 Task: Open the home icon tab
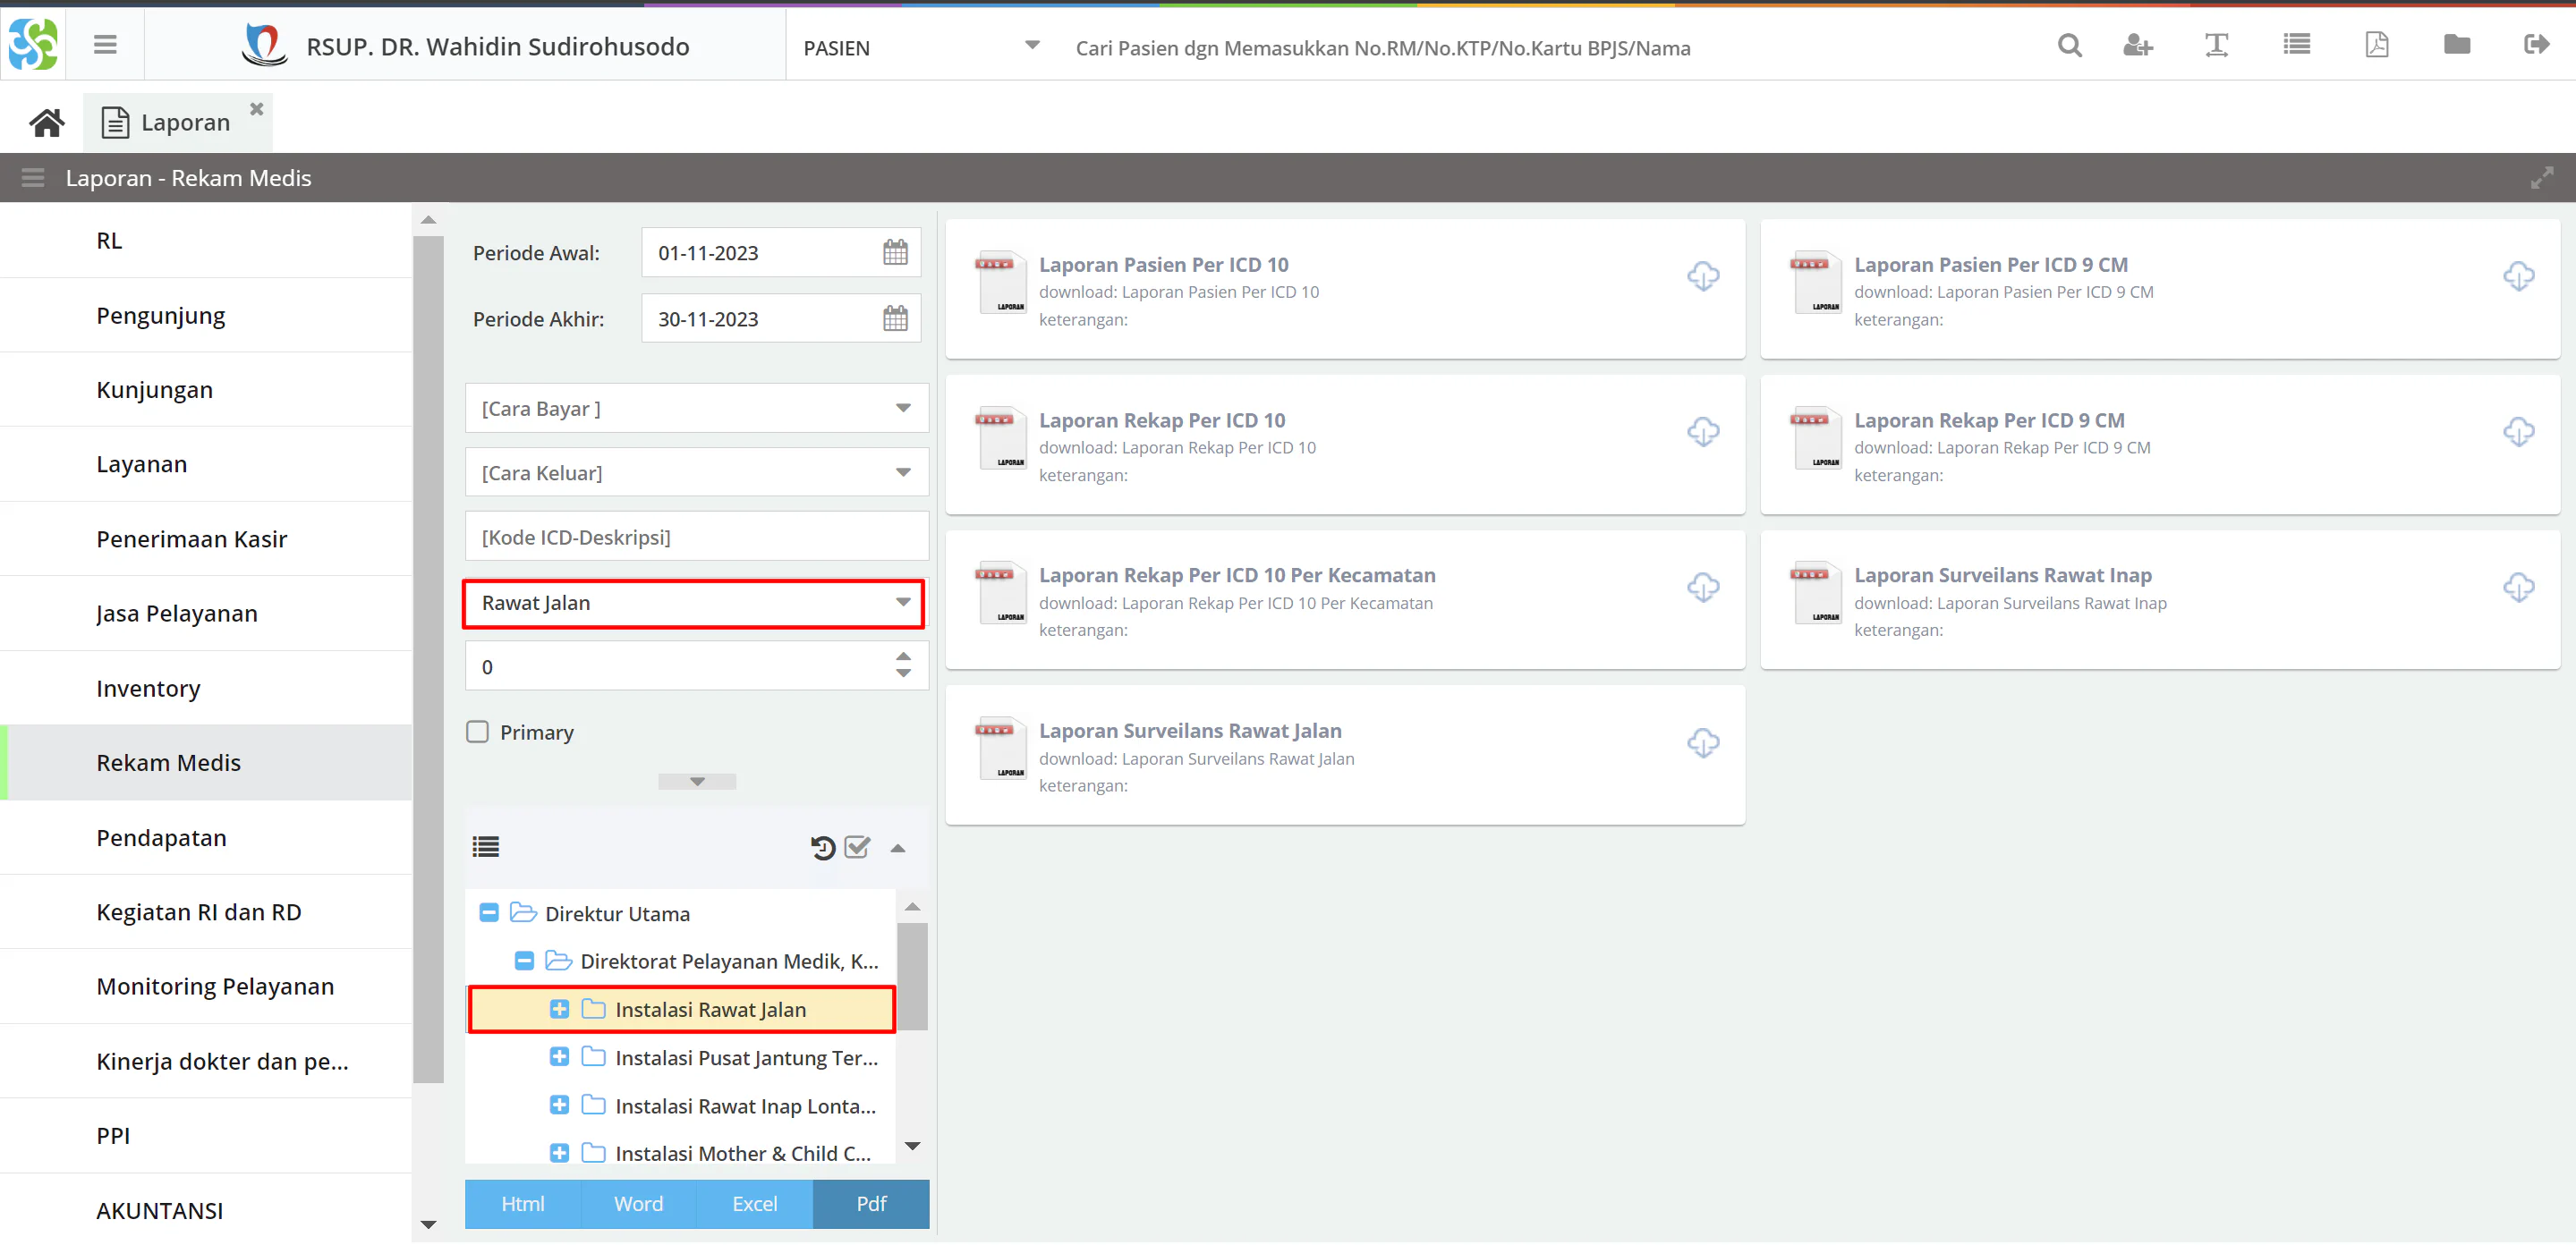[46, 123]
